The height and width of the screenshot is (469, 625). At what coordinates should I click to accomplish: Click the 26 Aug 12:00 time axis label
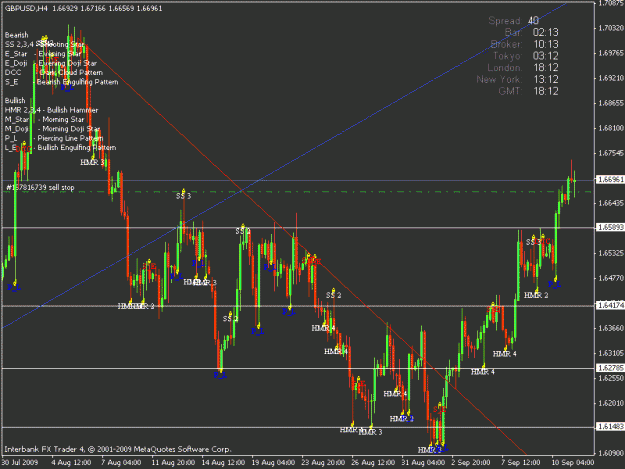pos(373,463)
